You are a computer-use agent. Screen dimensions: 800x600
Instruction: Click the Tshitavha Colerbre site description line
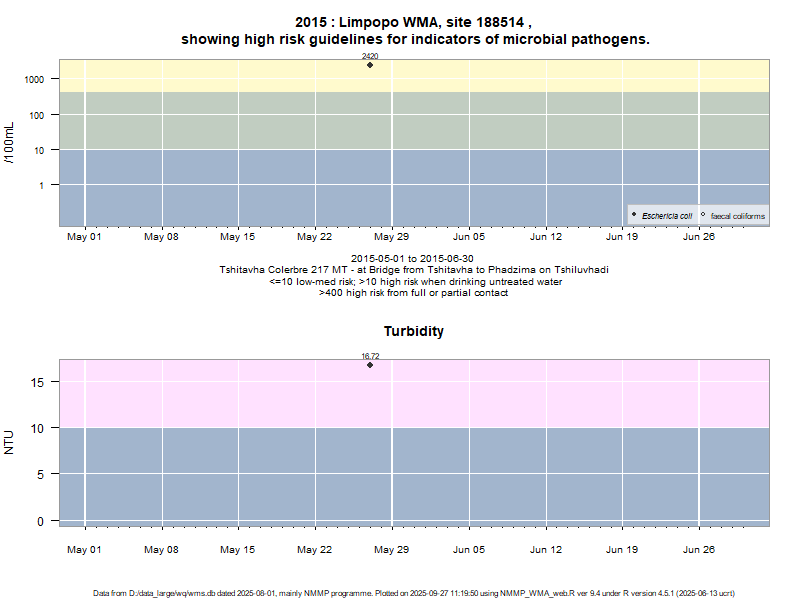413,270
